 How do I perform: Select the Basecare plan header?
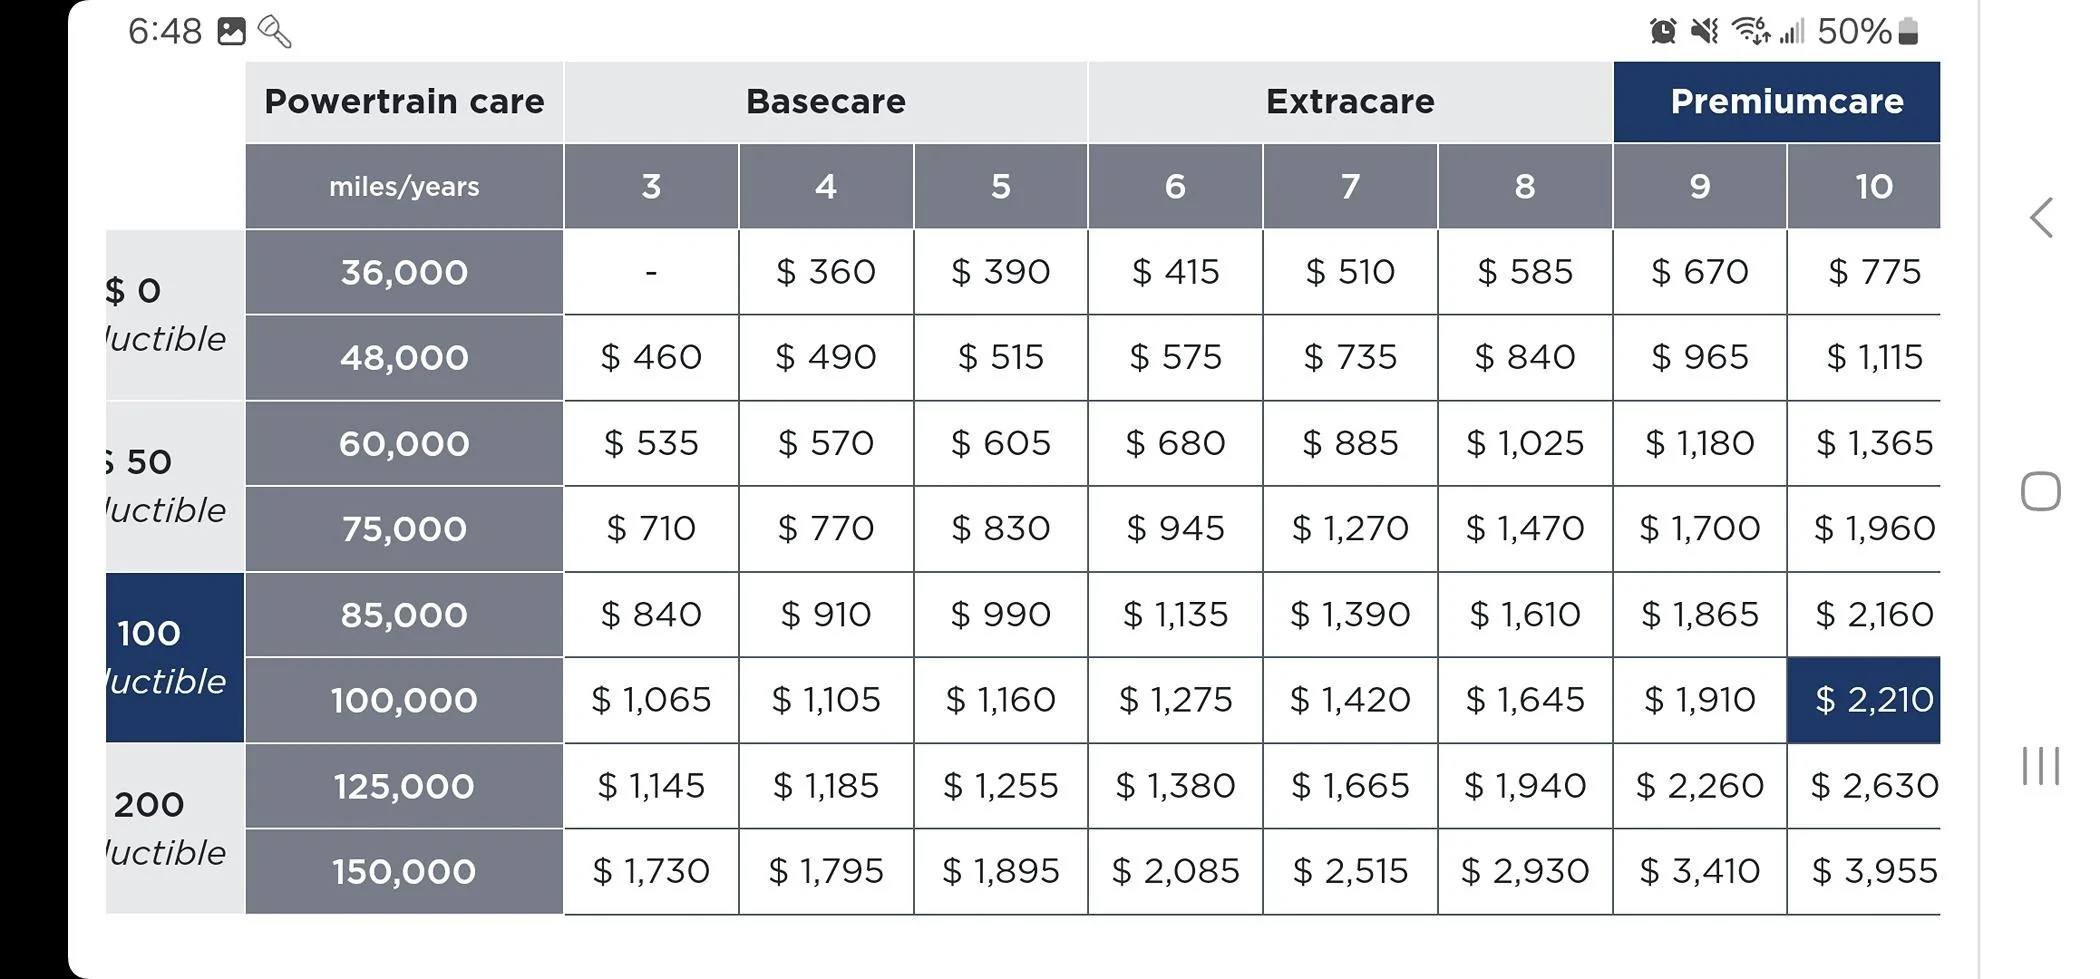[825, 102]
